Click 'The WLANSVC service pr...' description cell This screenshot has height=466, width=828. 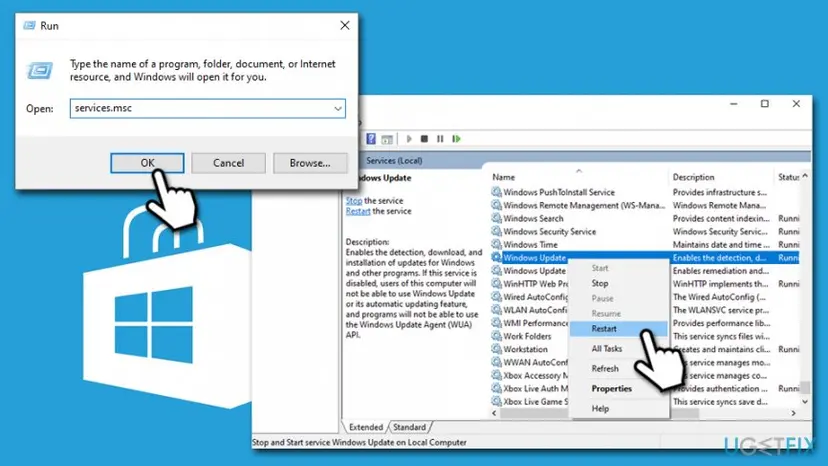pyautogui.click(x=721, y=310)
